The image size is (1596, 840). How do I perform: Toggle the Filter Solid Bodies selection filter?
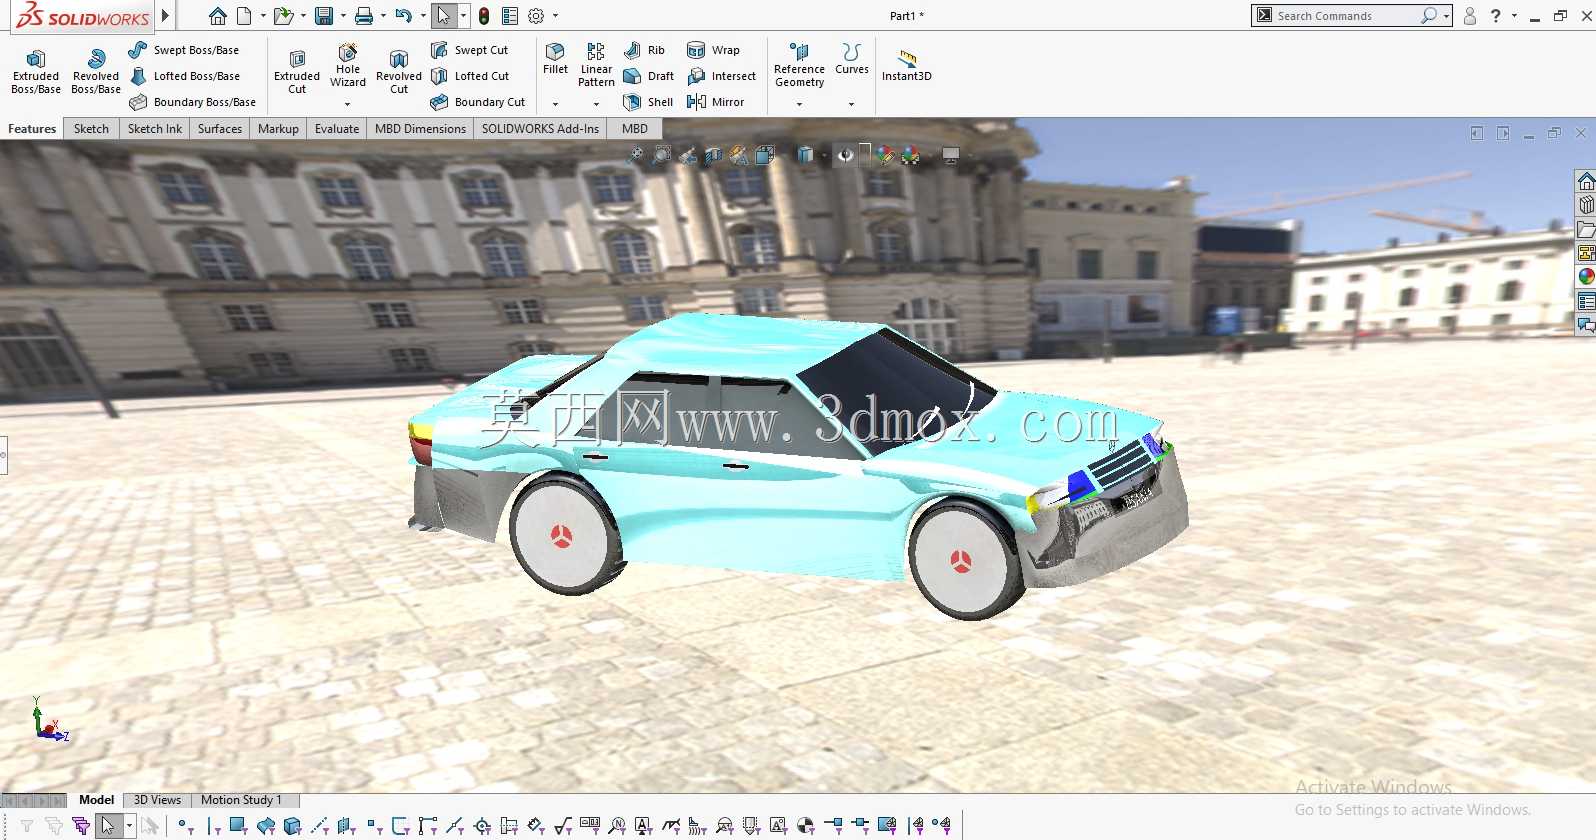pos(292,826)
